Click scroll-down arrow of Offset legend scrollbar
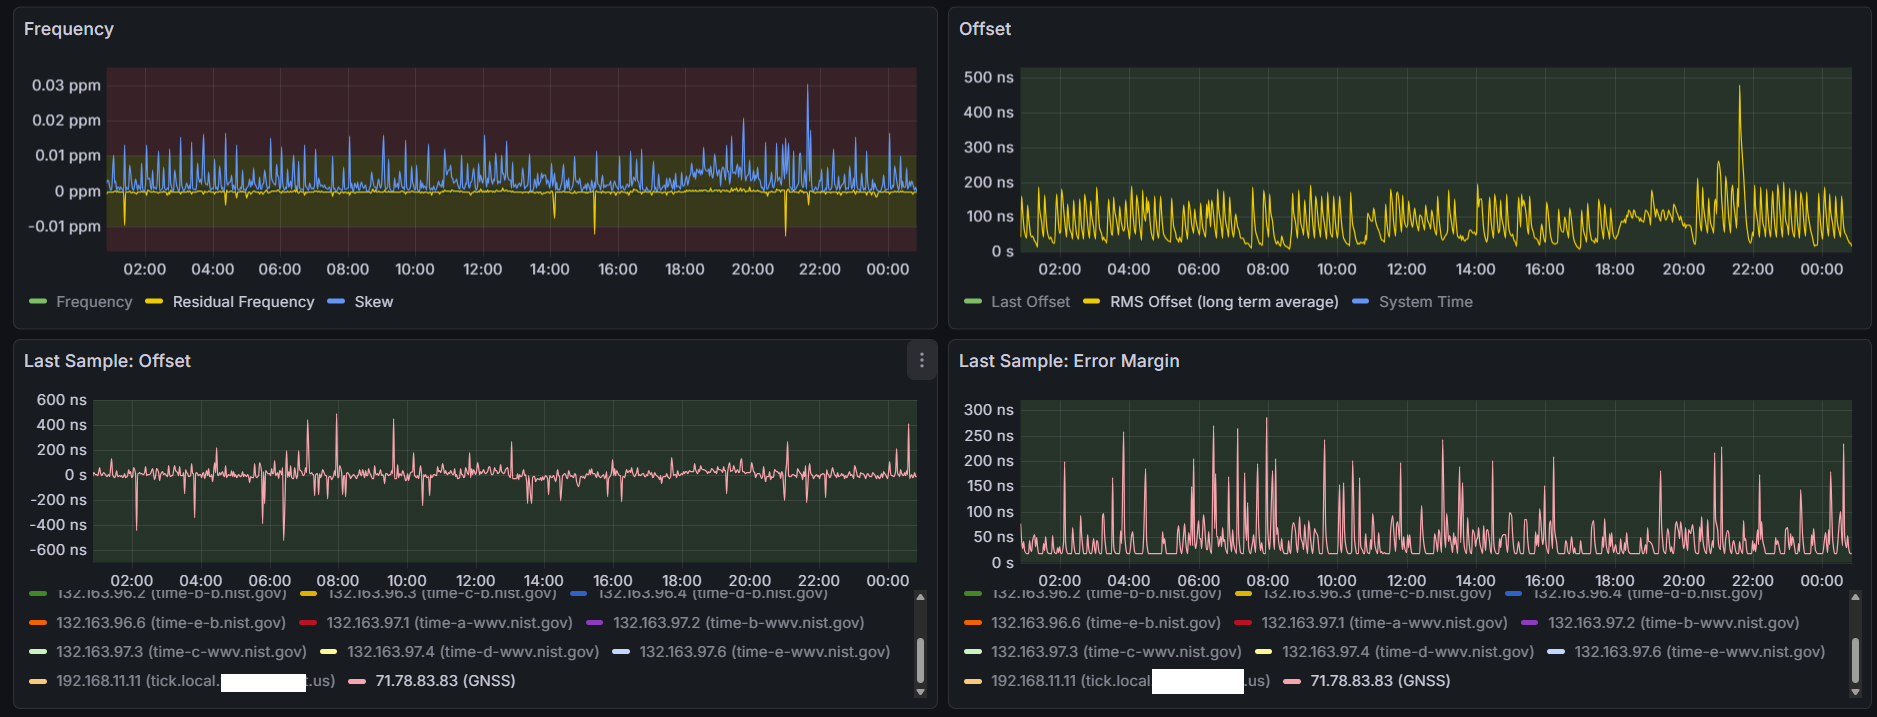Image resolution: width=1877 pixels, height=717 pixels. tap(920, 691)
